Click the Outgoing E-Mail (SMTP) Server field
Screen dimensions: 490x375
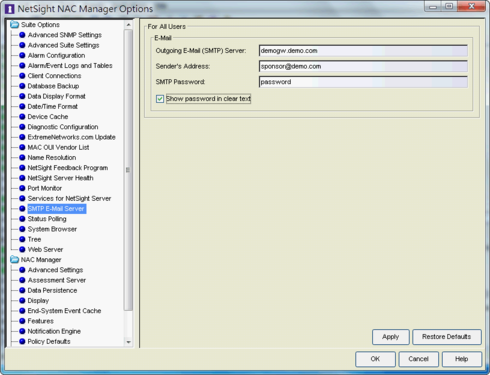[x=363, y=51]
